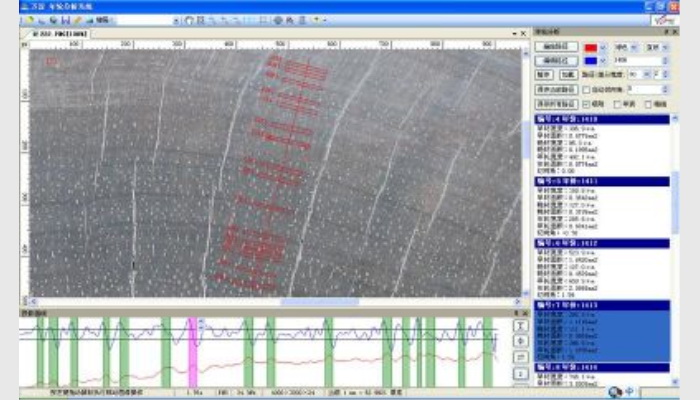Click the purple floppy disk save icon

click(65, 20)
